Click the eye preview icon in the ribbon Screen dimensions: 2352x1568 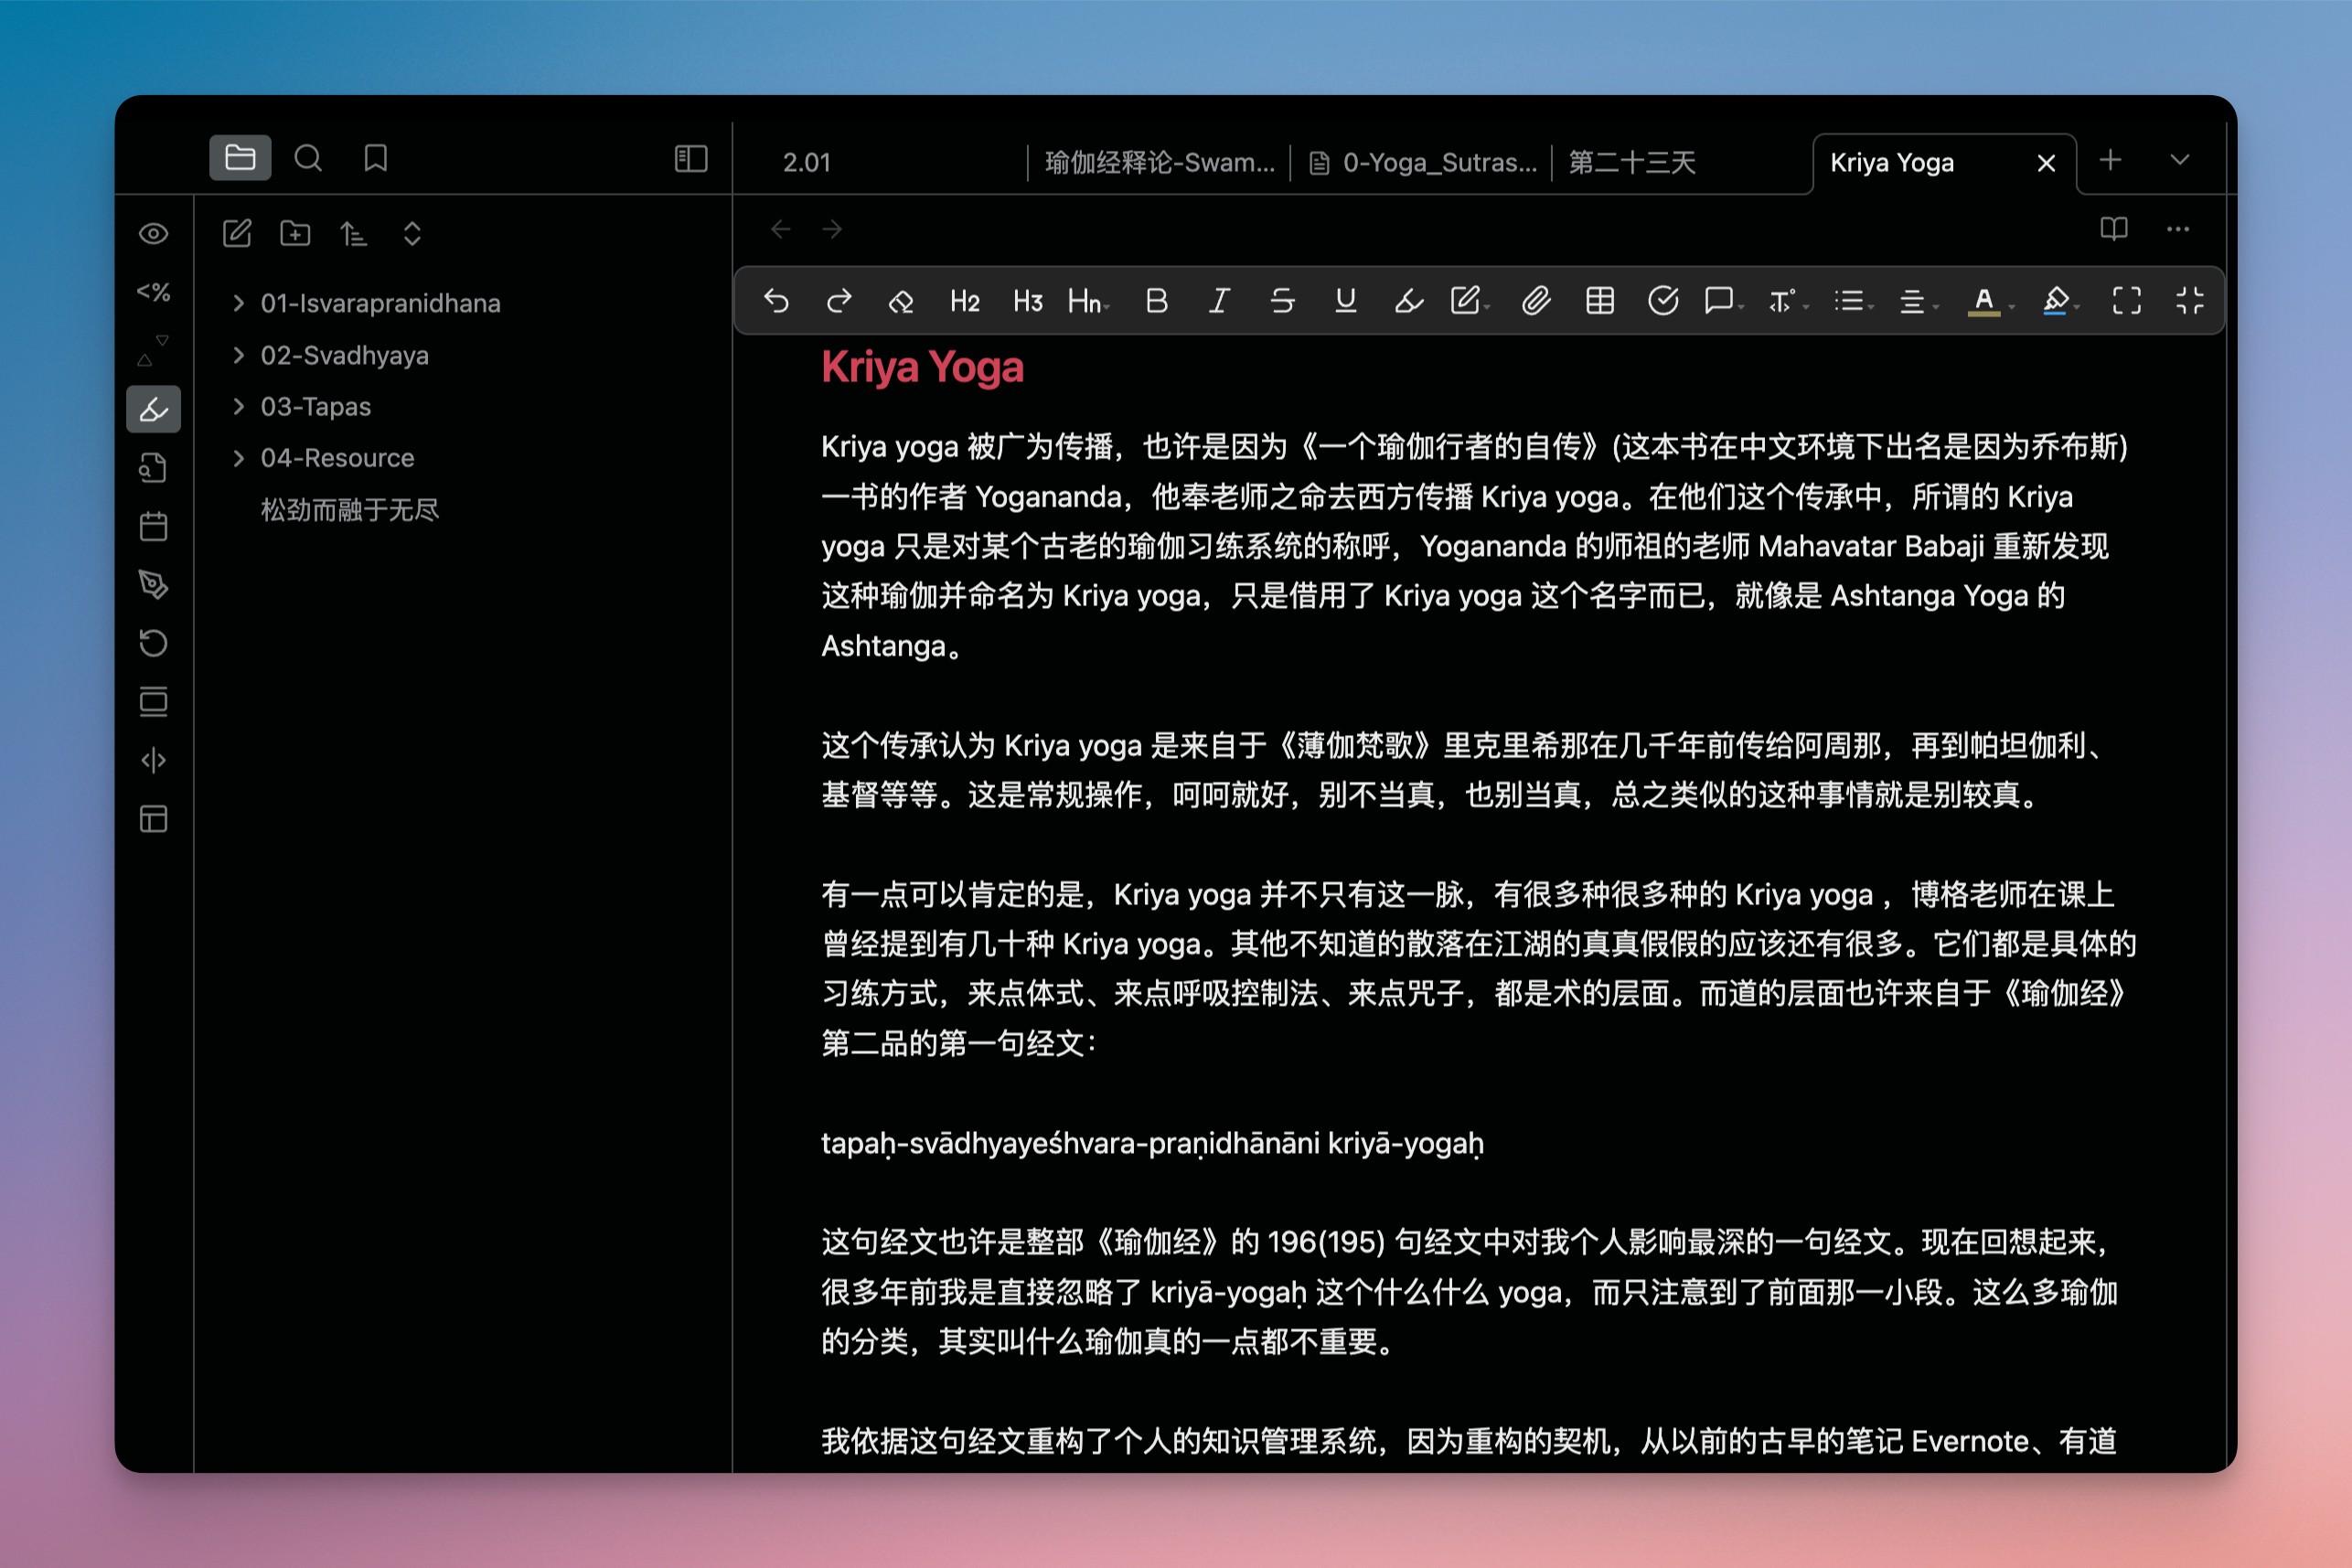(153, 234)
